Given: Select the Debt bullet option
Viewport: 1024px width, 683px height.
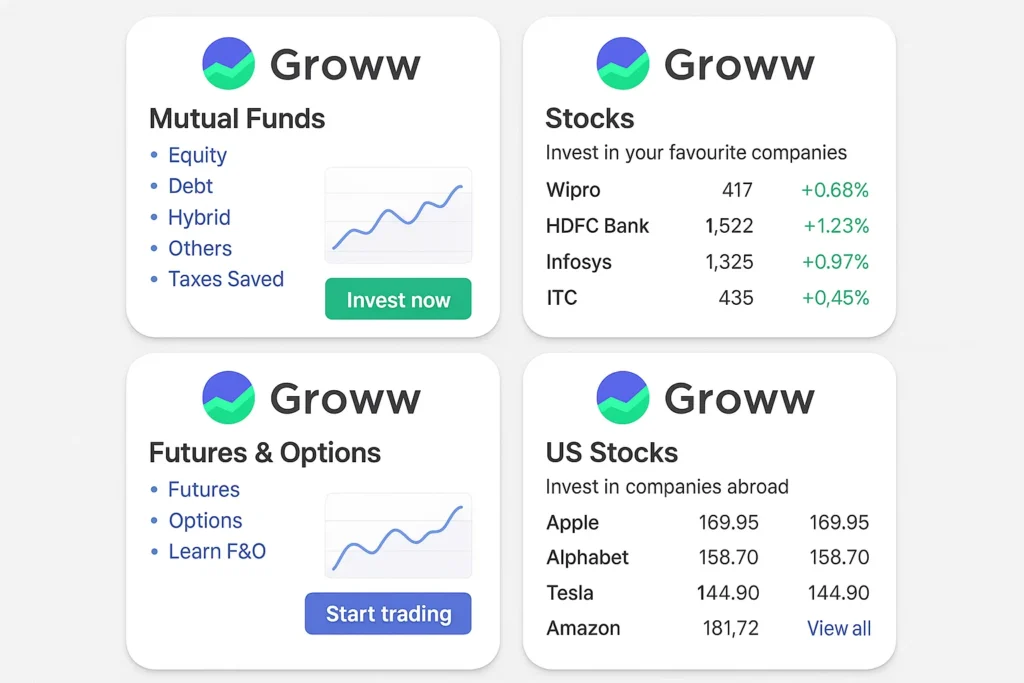Looking at the screenshot, I should click(x=190, y=187).
